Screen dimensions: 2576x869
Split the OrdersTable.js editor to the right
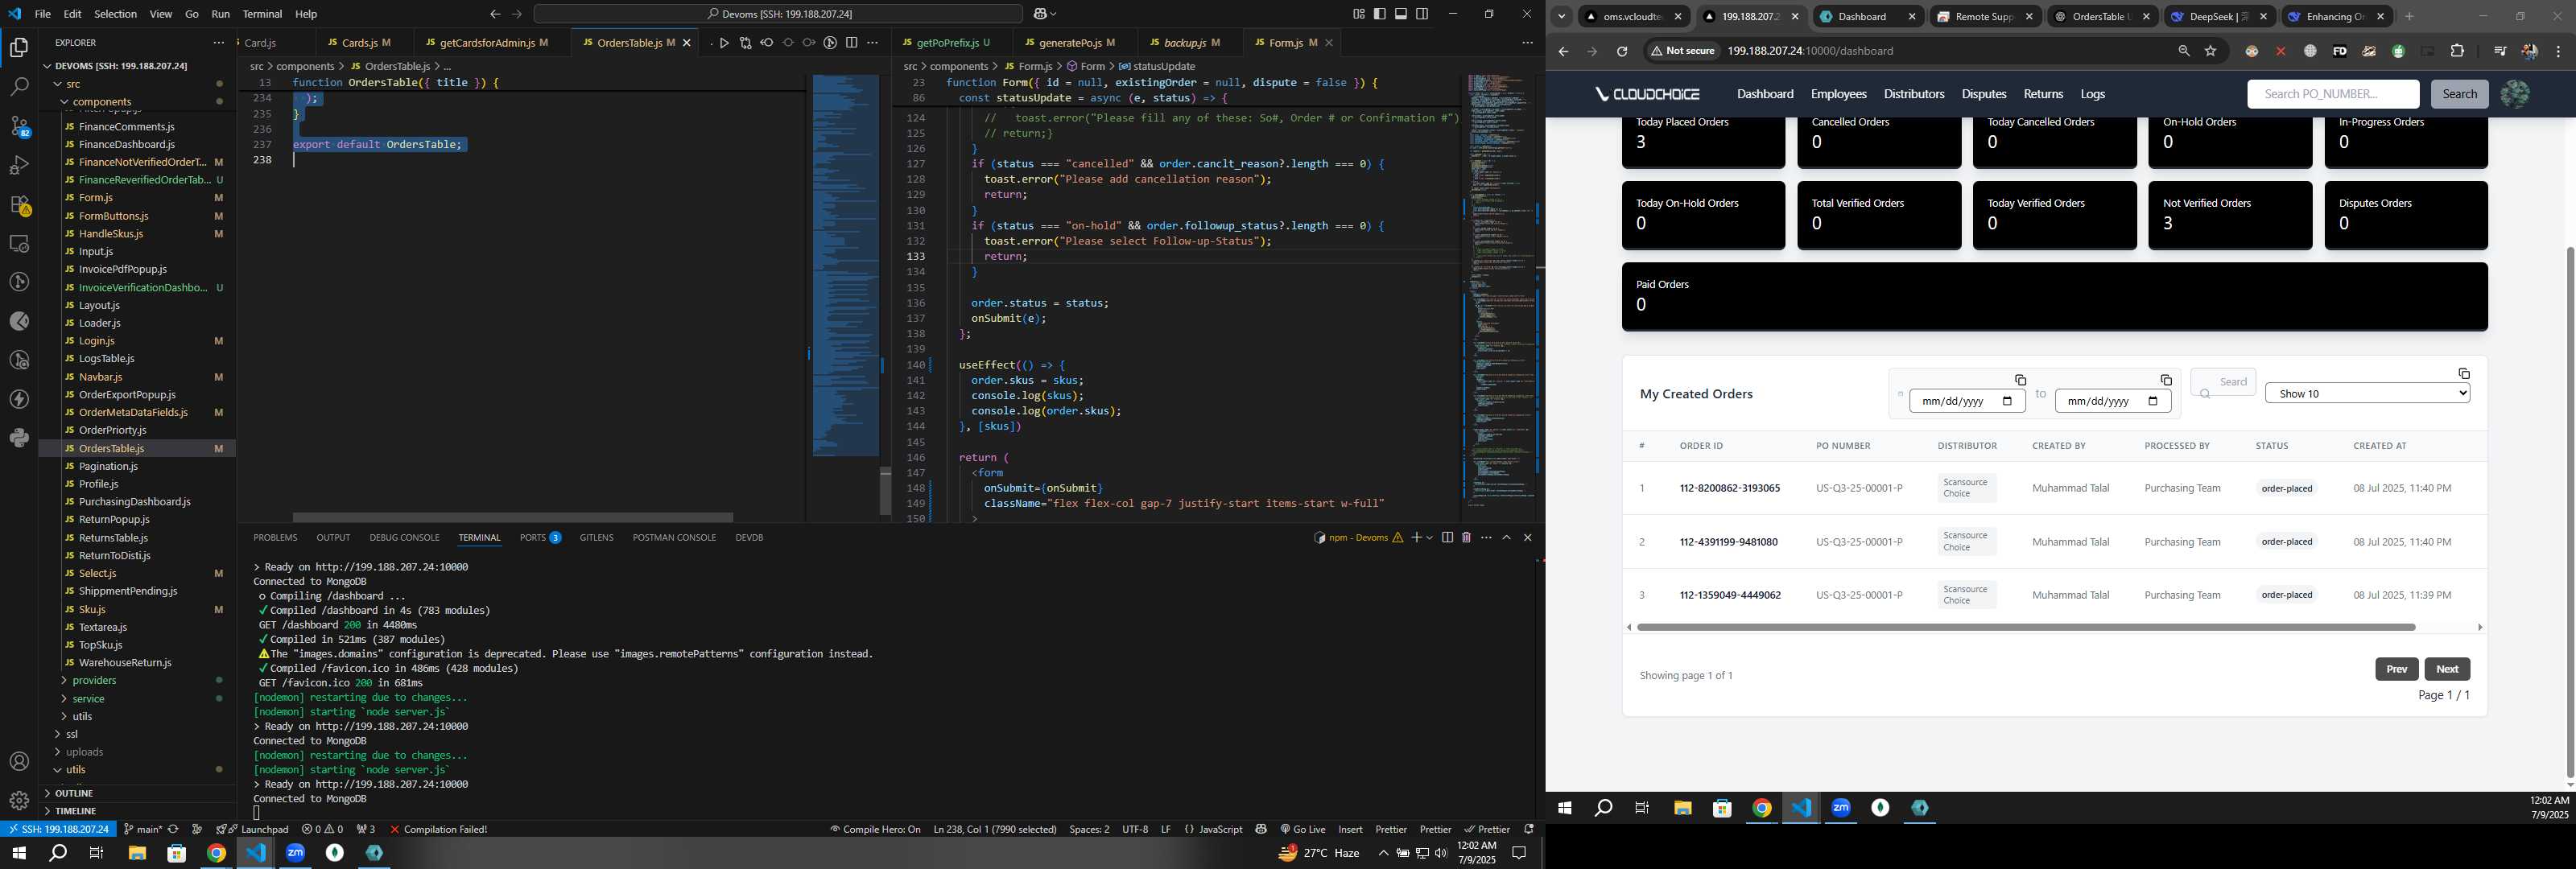851,43
